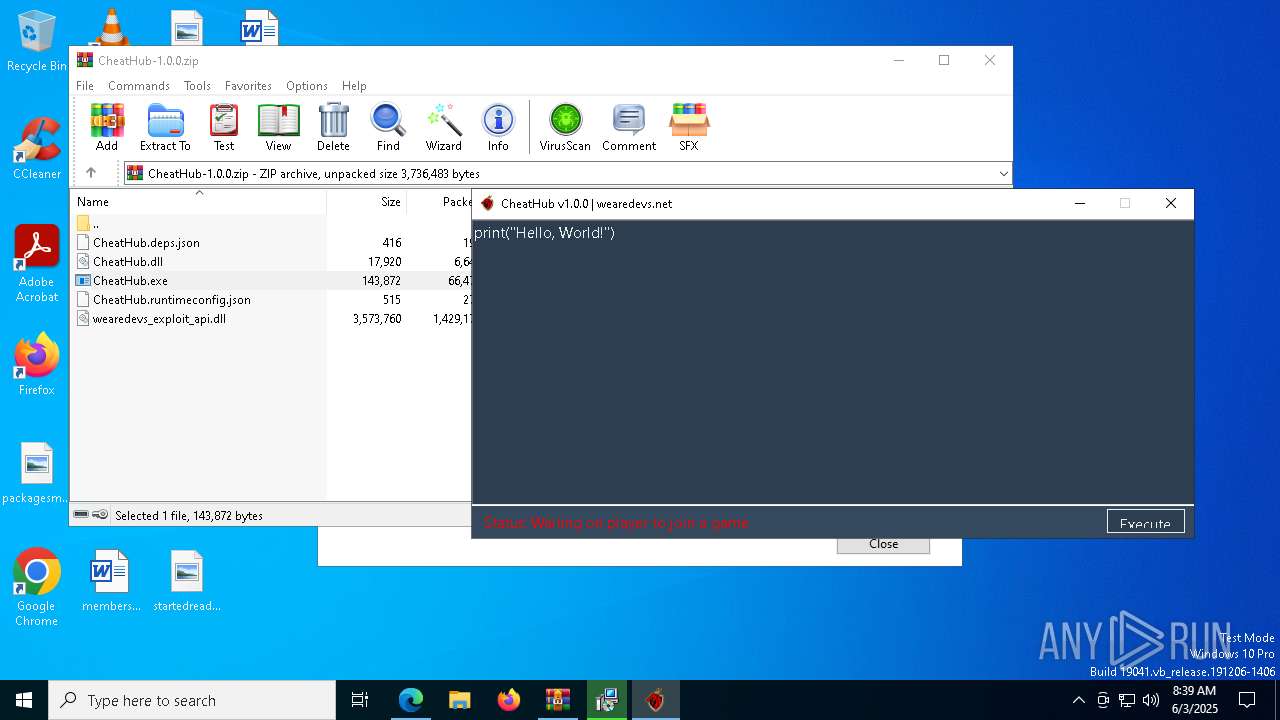
Task: Open the packagesm image file on desktop
Action: click(x=36, y=473)
